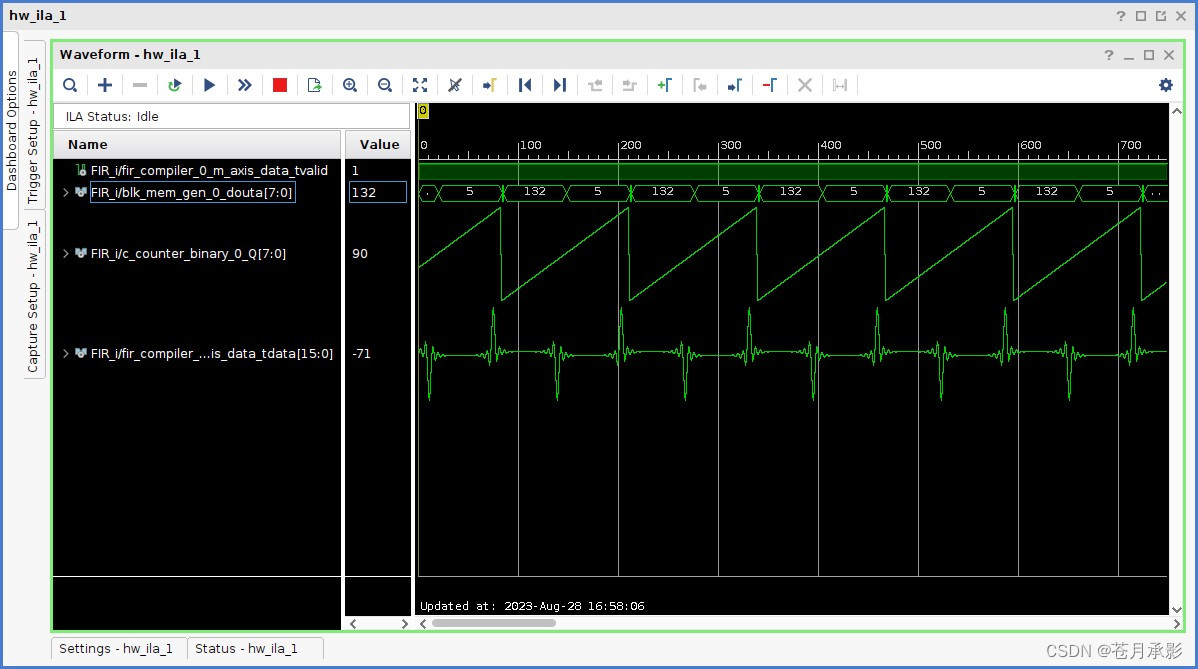Enable auto re-trigger mode
This screenshot has height=669, width=1198.
pos(175,85)
